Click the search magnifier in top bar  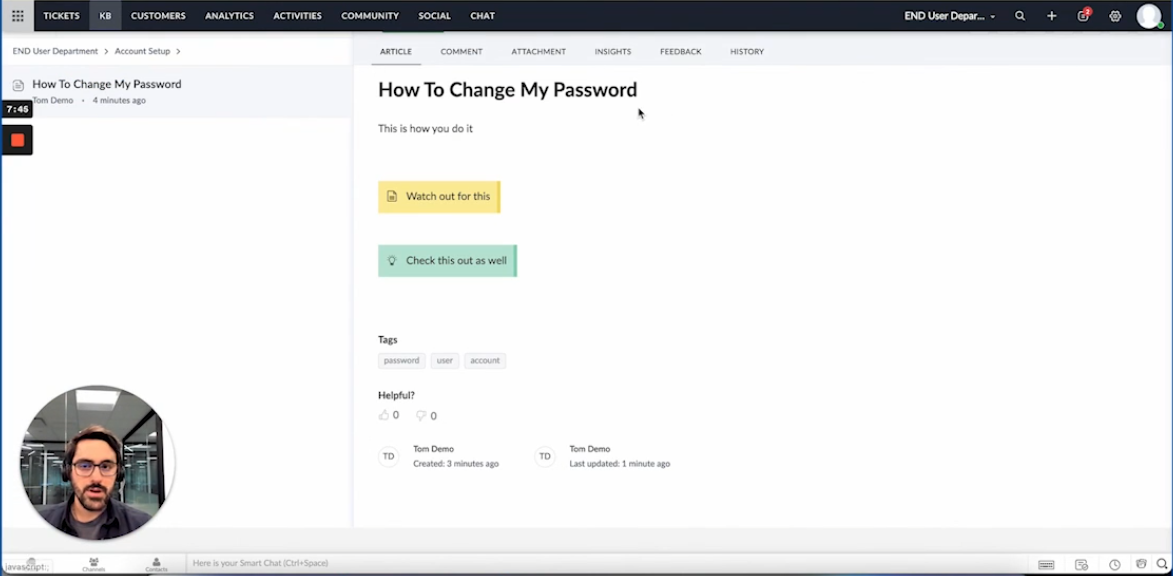tap(1020, 16)
